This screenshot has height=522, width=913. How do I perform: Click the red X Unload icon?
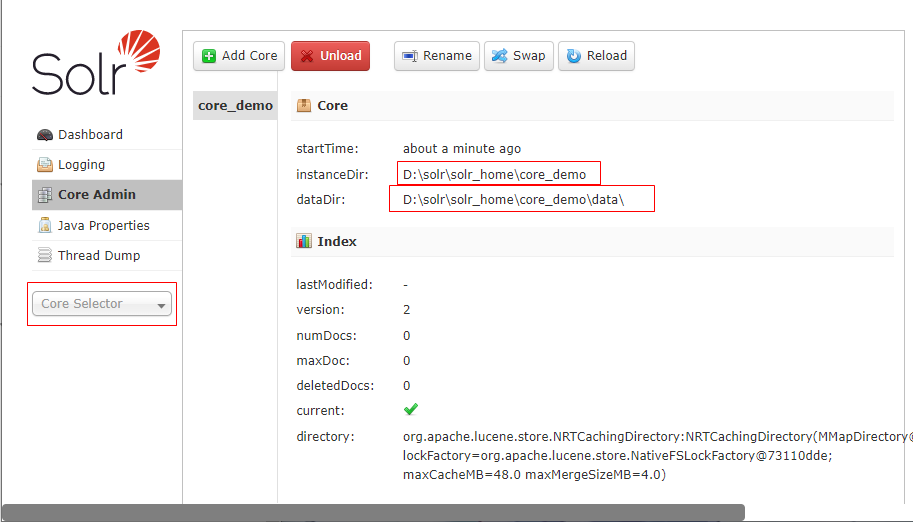click(306, 56)
